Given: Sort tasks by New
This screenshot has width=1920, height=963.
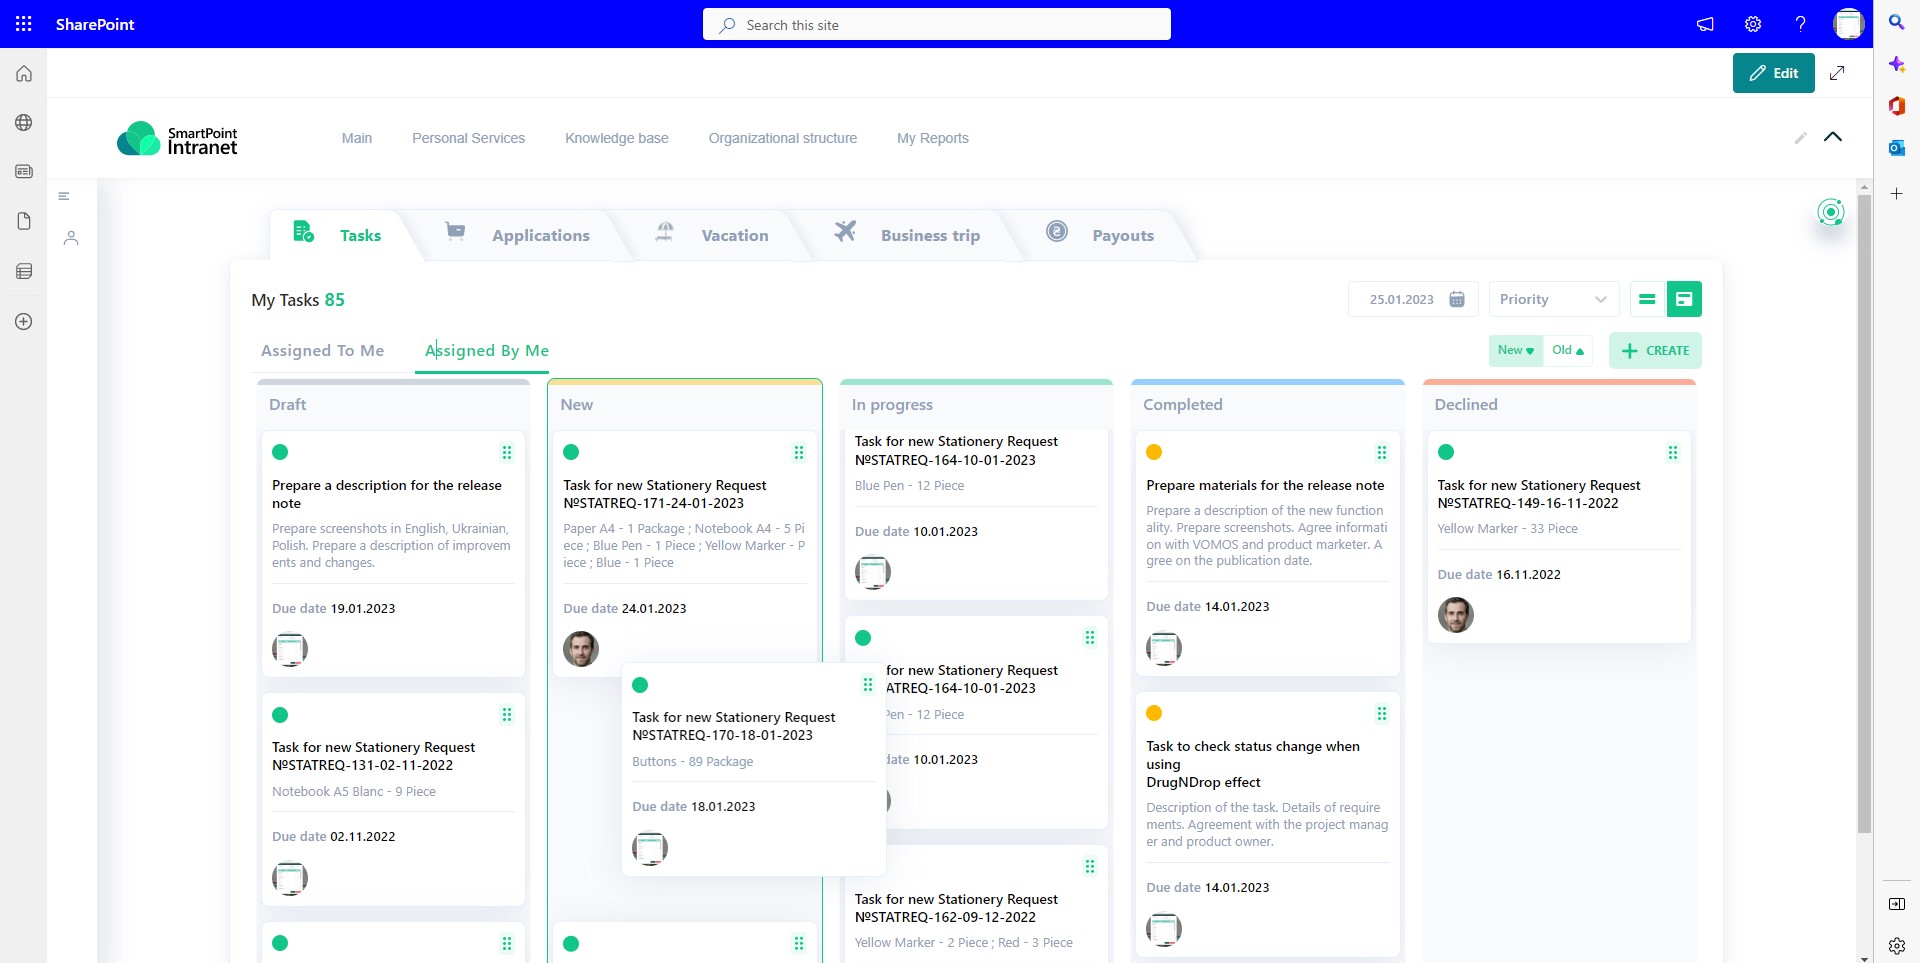Looking at the screenshot, I should click(1515, 350).
